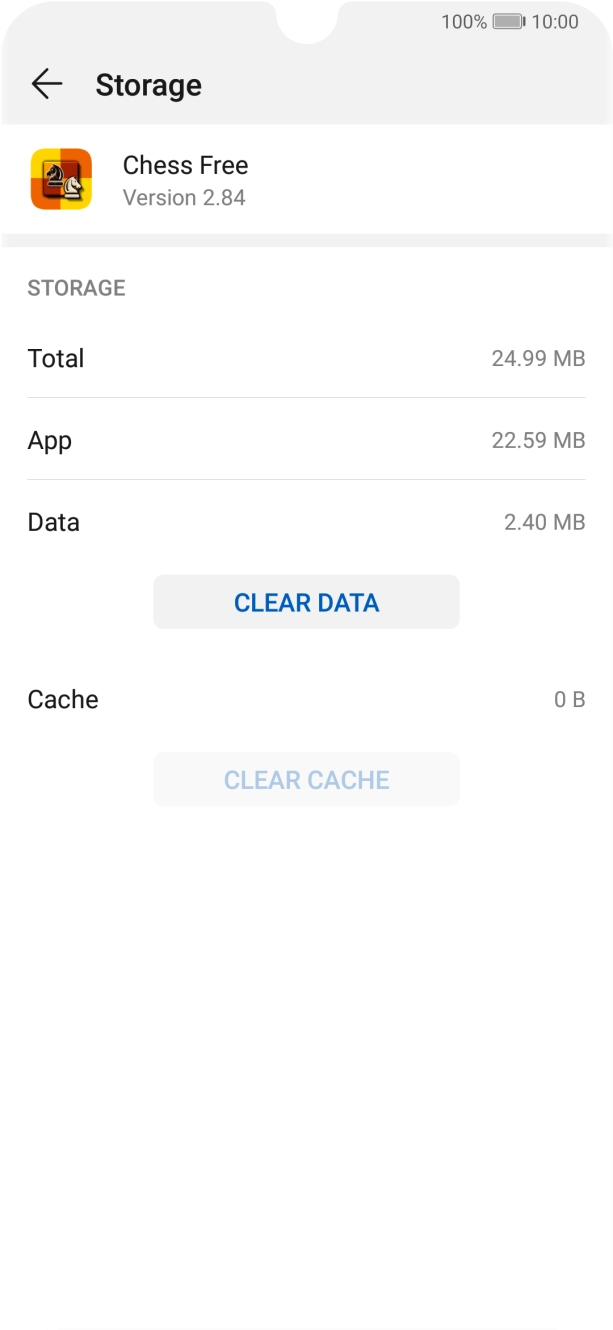Tap the 2.40 MB data value
The height and width of the screenshot is (1330, 613).
point(544,523)
